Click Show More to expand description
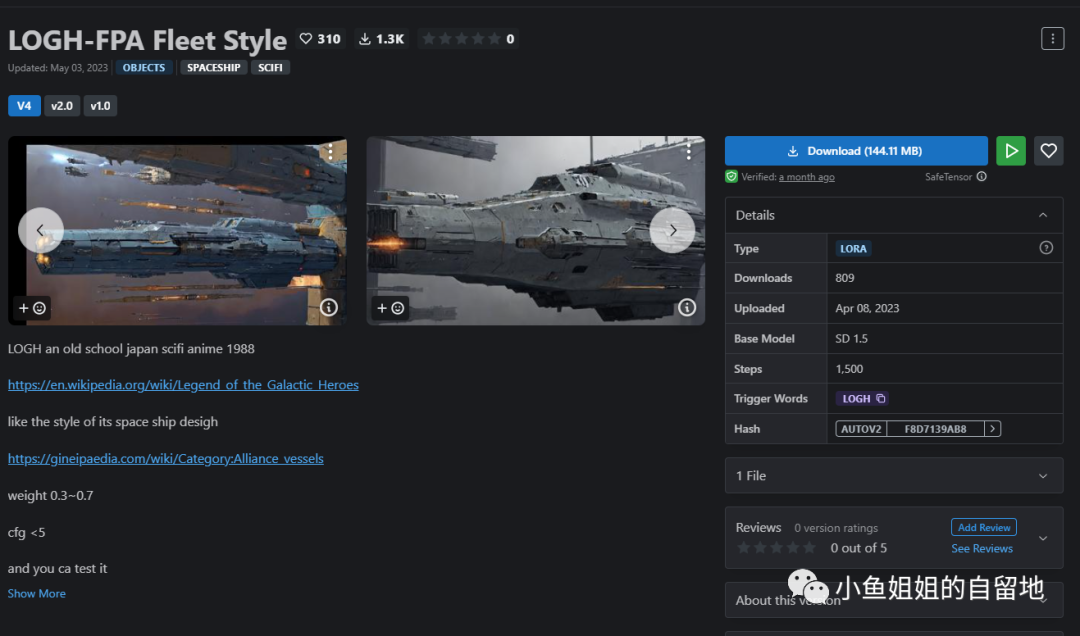The width and height of the screenshot is (1080, 636). [37, 593]
